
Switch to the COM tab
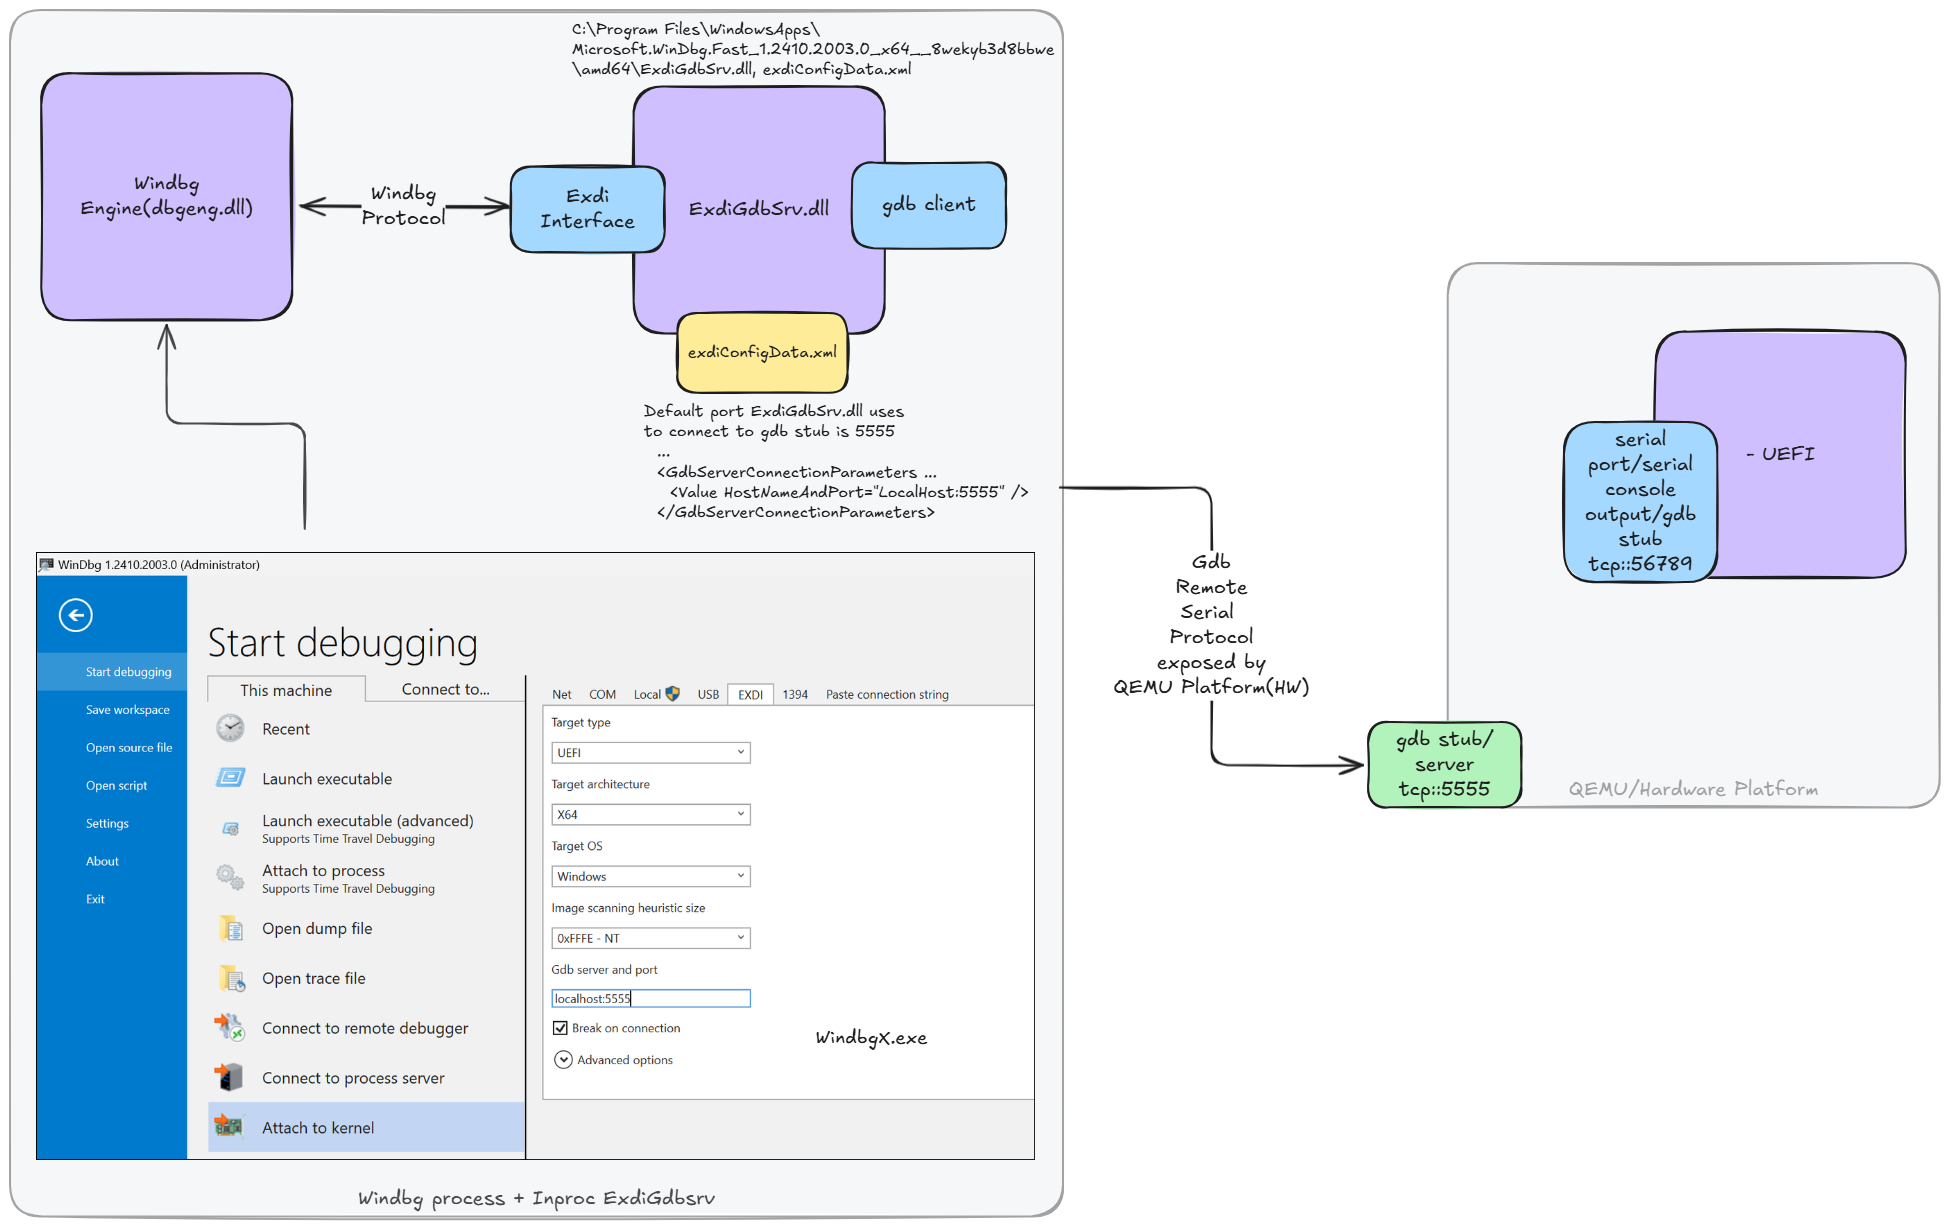click(x=602, y=694)
